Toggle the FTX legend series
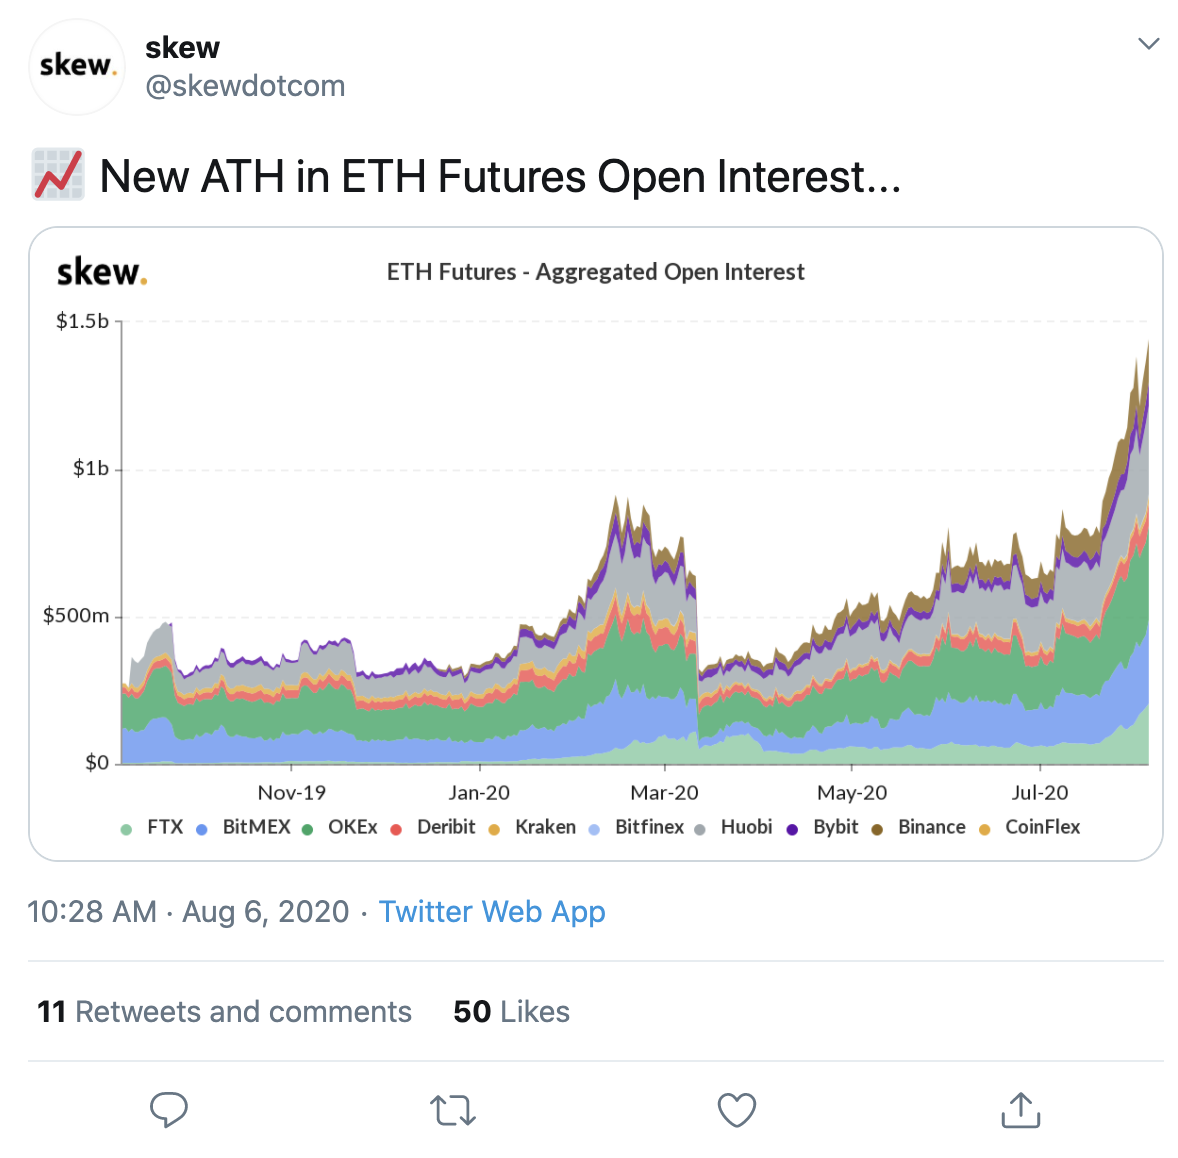Viewport: 1178px width, 1158px height. click(x=164, y=827)
